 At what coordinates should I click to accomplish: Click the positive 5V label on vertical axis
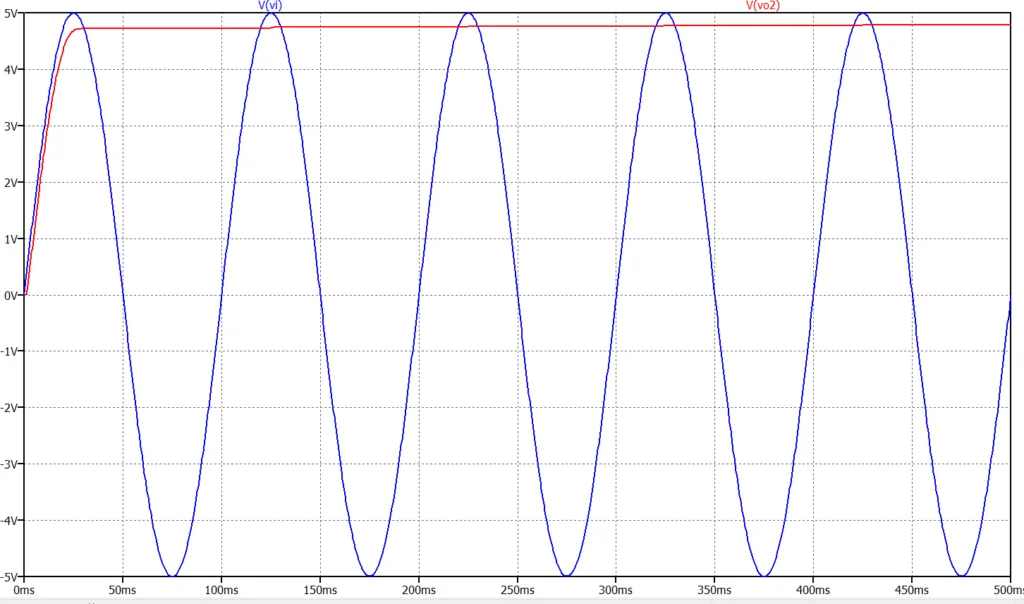click(x=10, y=13)
